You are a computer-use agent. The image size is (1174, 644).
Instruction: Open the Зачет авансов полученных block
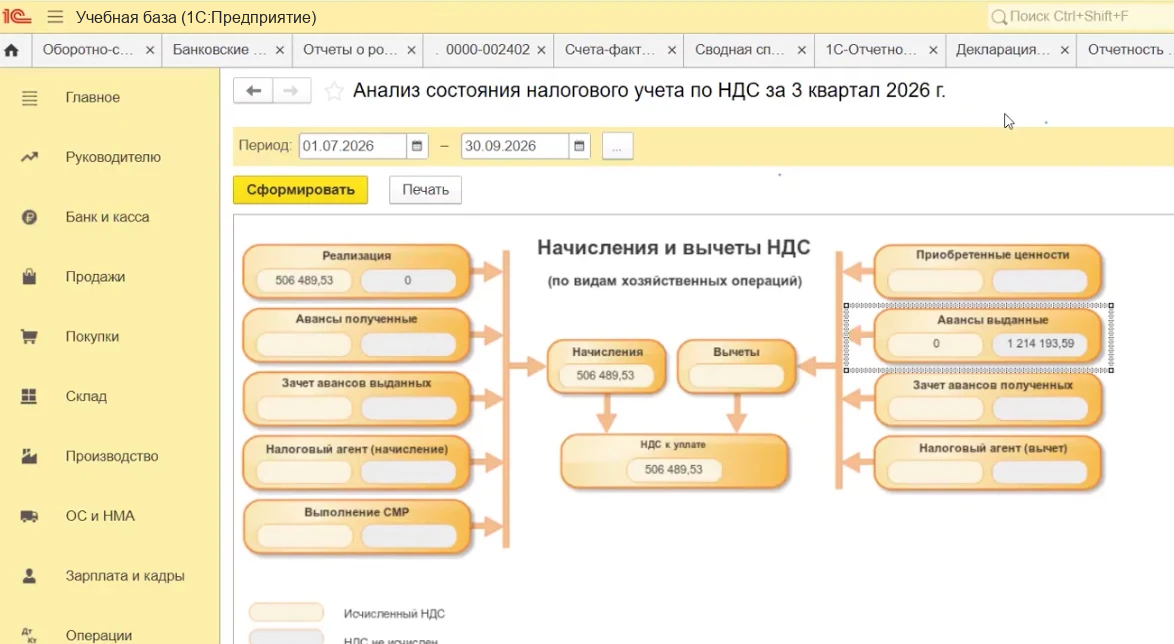click(988, 400)
